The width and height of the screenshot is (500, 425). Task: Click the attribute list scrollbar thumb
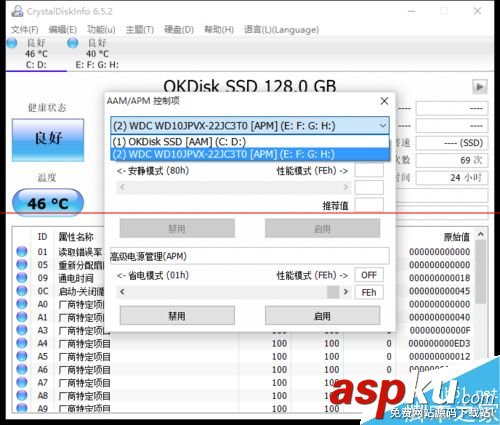481,272
